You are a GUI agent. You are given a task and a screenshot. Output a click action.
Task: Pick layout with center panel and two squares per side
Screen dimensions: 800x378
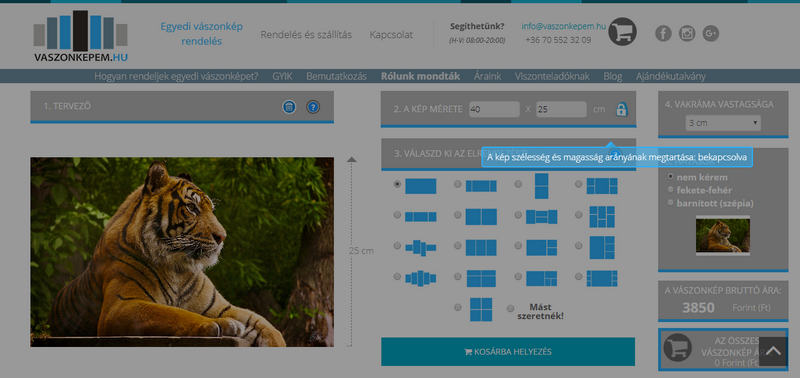click(602, 186)
